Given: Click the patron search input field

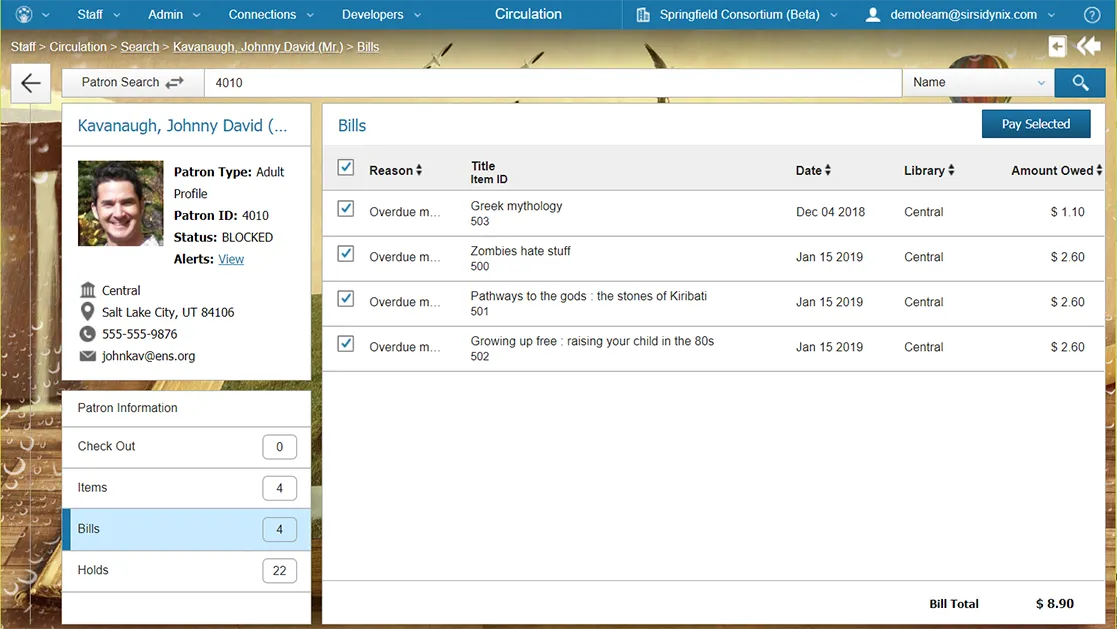Looking at the screenshot, I should [x=553, y=83].
